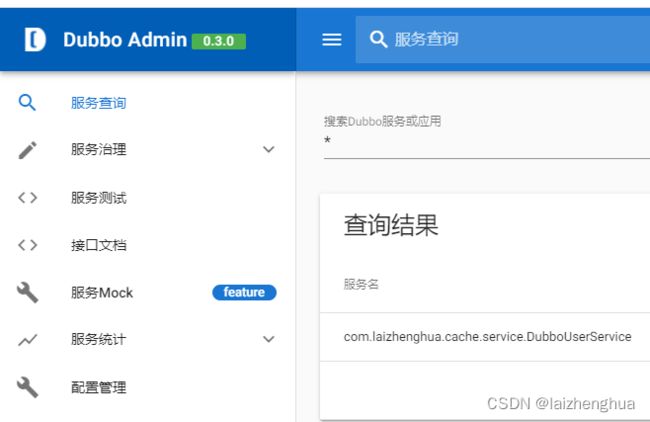650x422 pixels.
Task: Open 服务治理 menu item
Action: [99, 149]
